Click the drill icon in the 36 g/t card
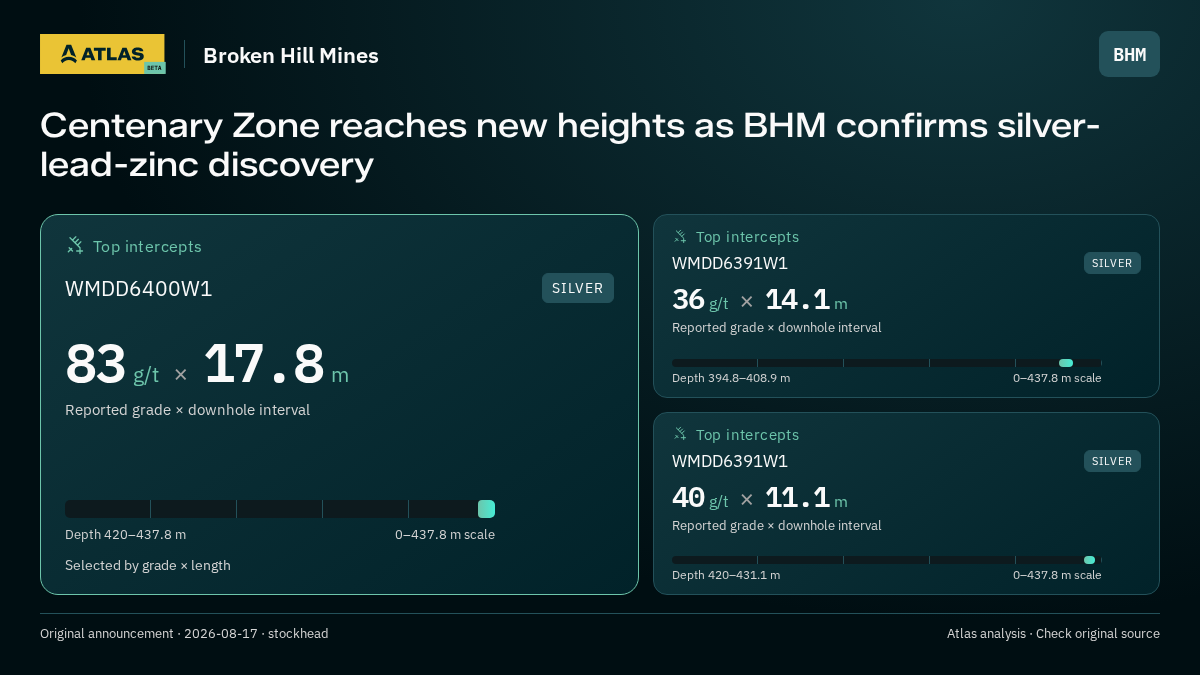Image resolution: width=1200 pixels, height=675 pixels. [x=680, y=237]
